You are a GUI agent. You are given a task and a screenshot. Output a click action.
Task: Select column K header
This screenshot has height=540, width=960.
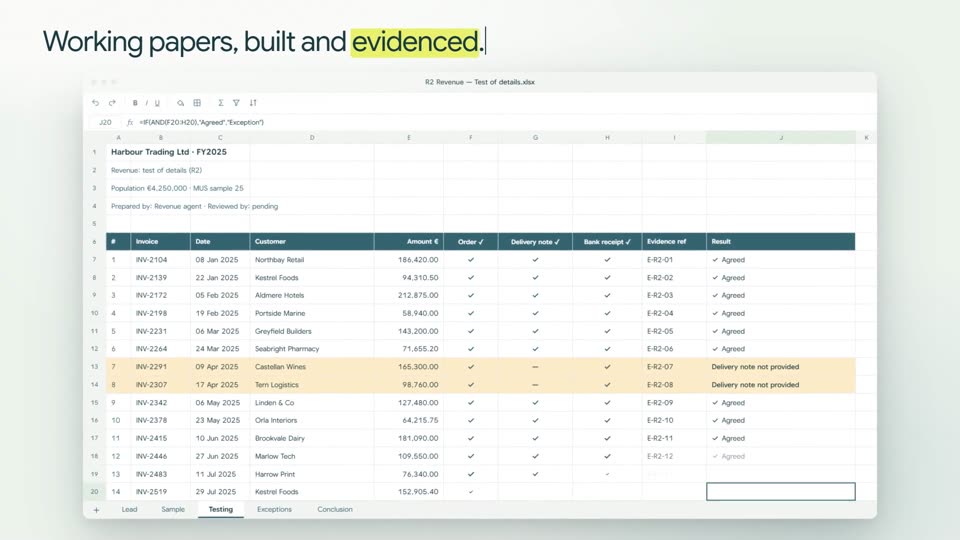(866, 138)
